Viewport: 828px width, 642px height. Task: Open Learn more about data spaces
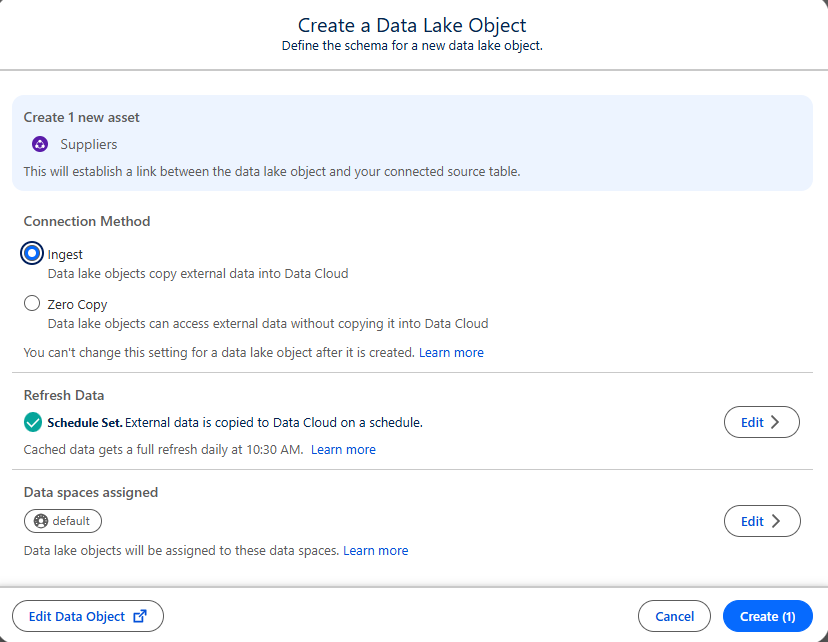(x=375, y=551)
